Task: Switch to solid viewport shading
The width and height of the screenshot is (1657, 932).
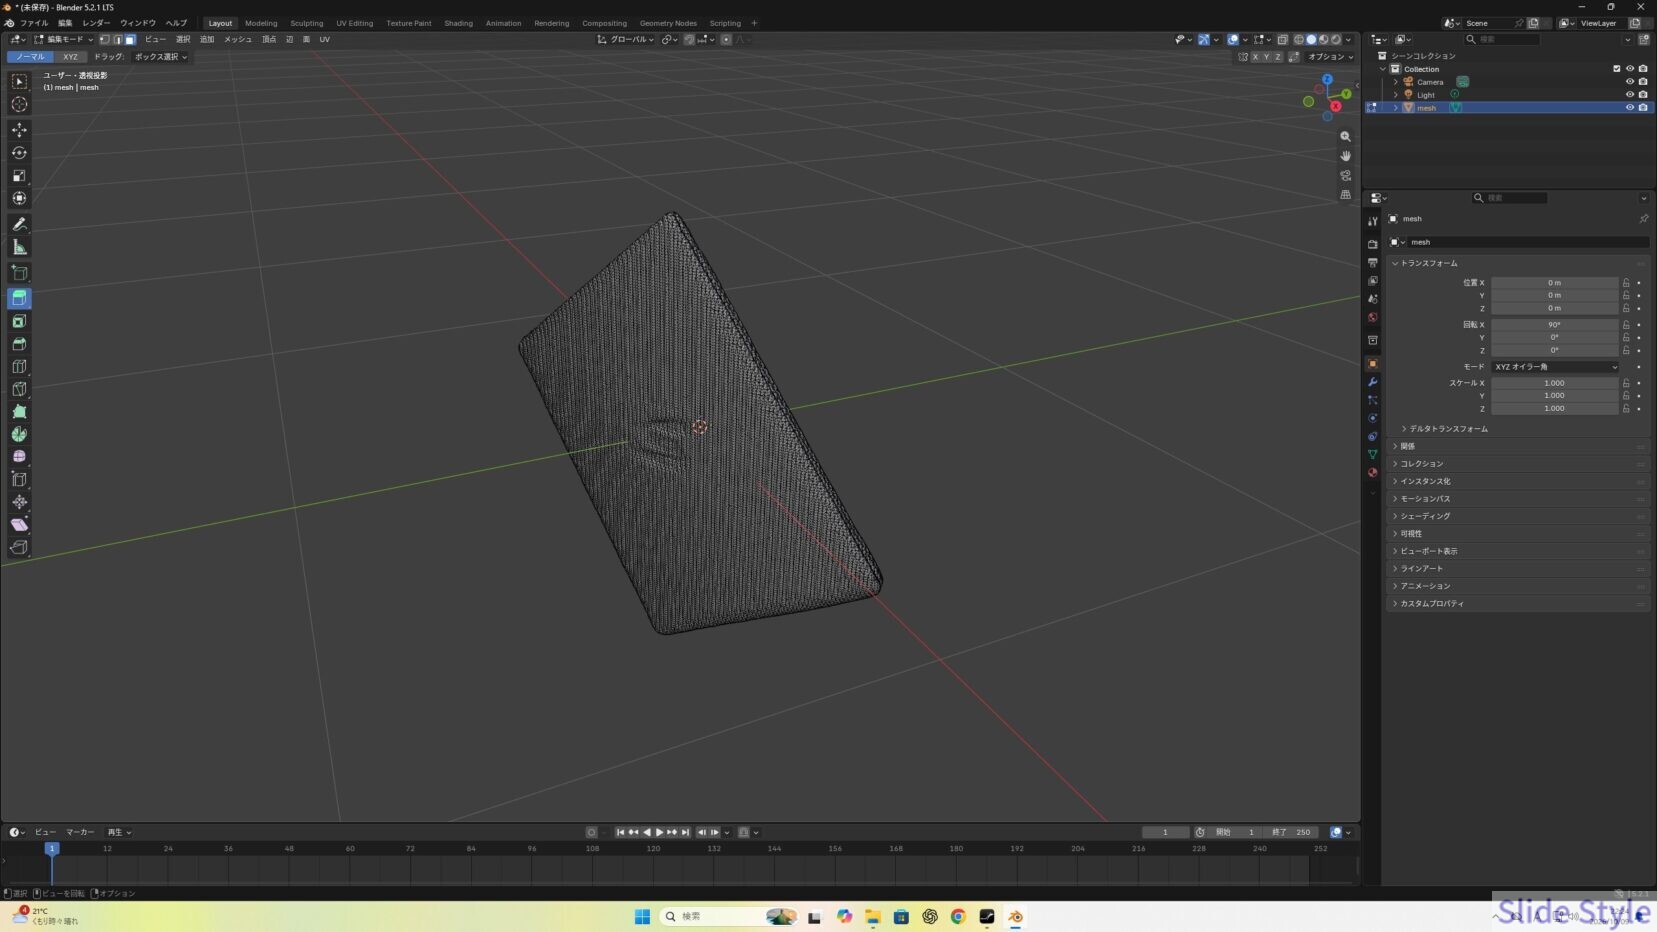Action: click(x=1311, y=40)
